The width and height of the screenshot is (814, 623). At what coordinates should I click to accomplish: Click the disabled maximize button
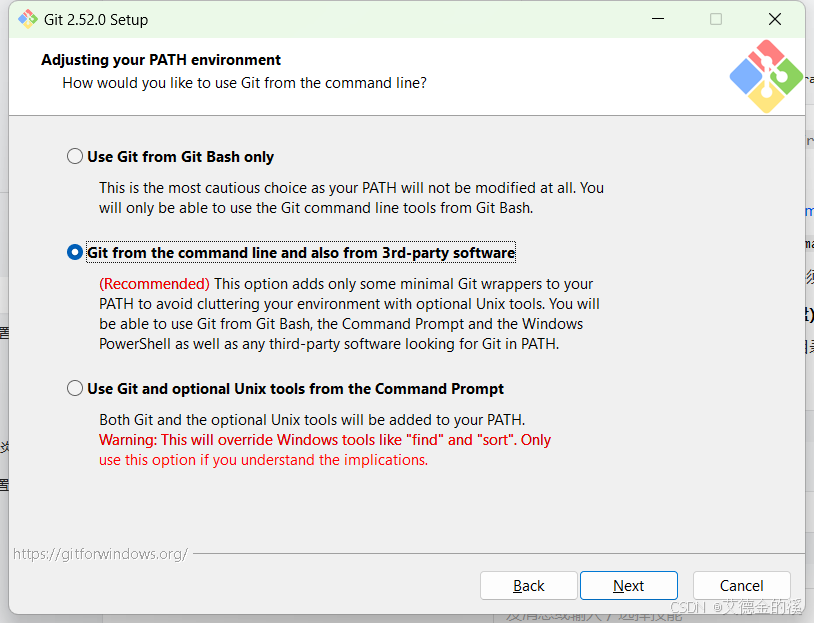pos(716,19)
